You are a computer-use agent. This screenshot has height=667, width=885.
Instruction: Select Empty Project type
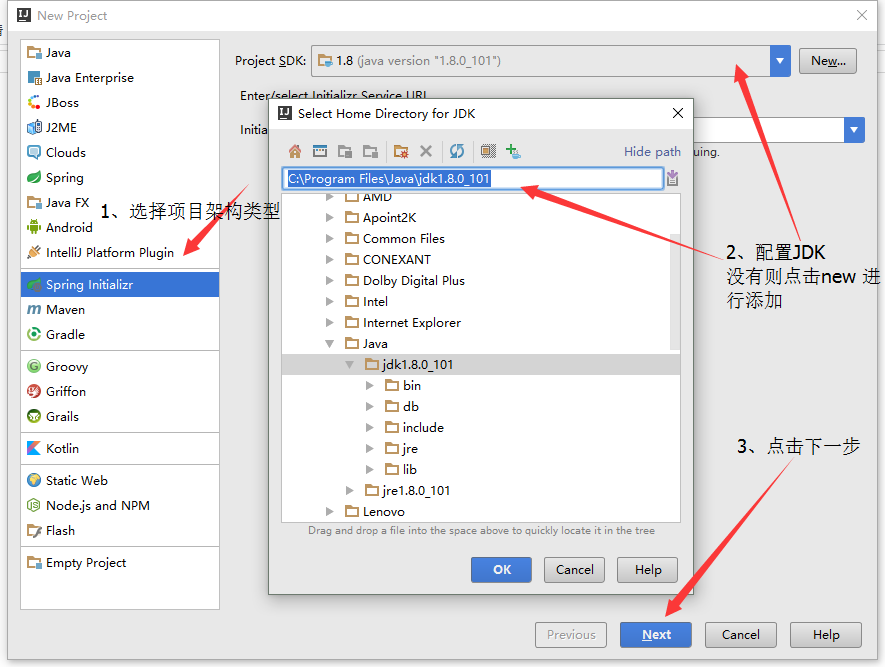pyautogui.click(x=120, y=563)
